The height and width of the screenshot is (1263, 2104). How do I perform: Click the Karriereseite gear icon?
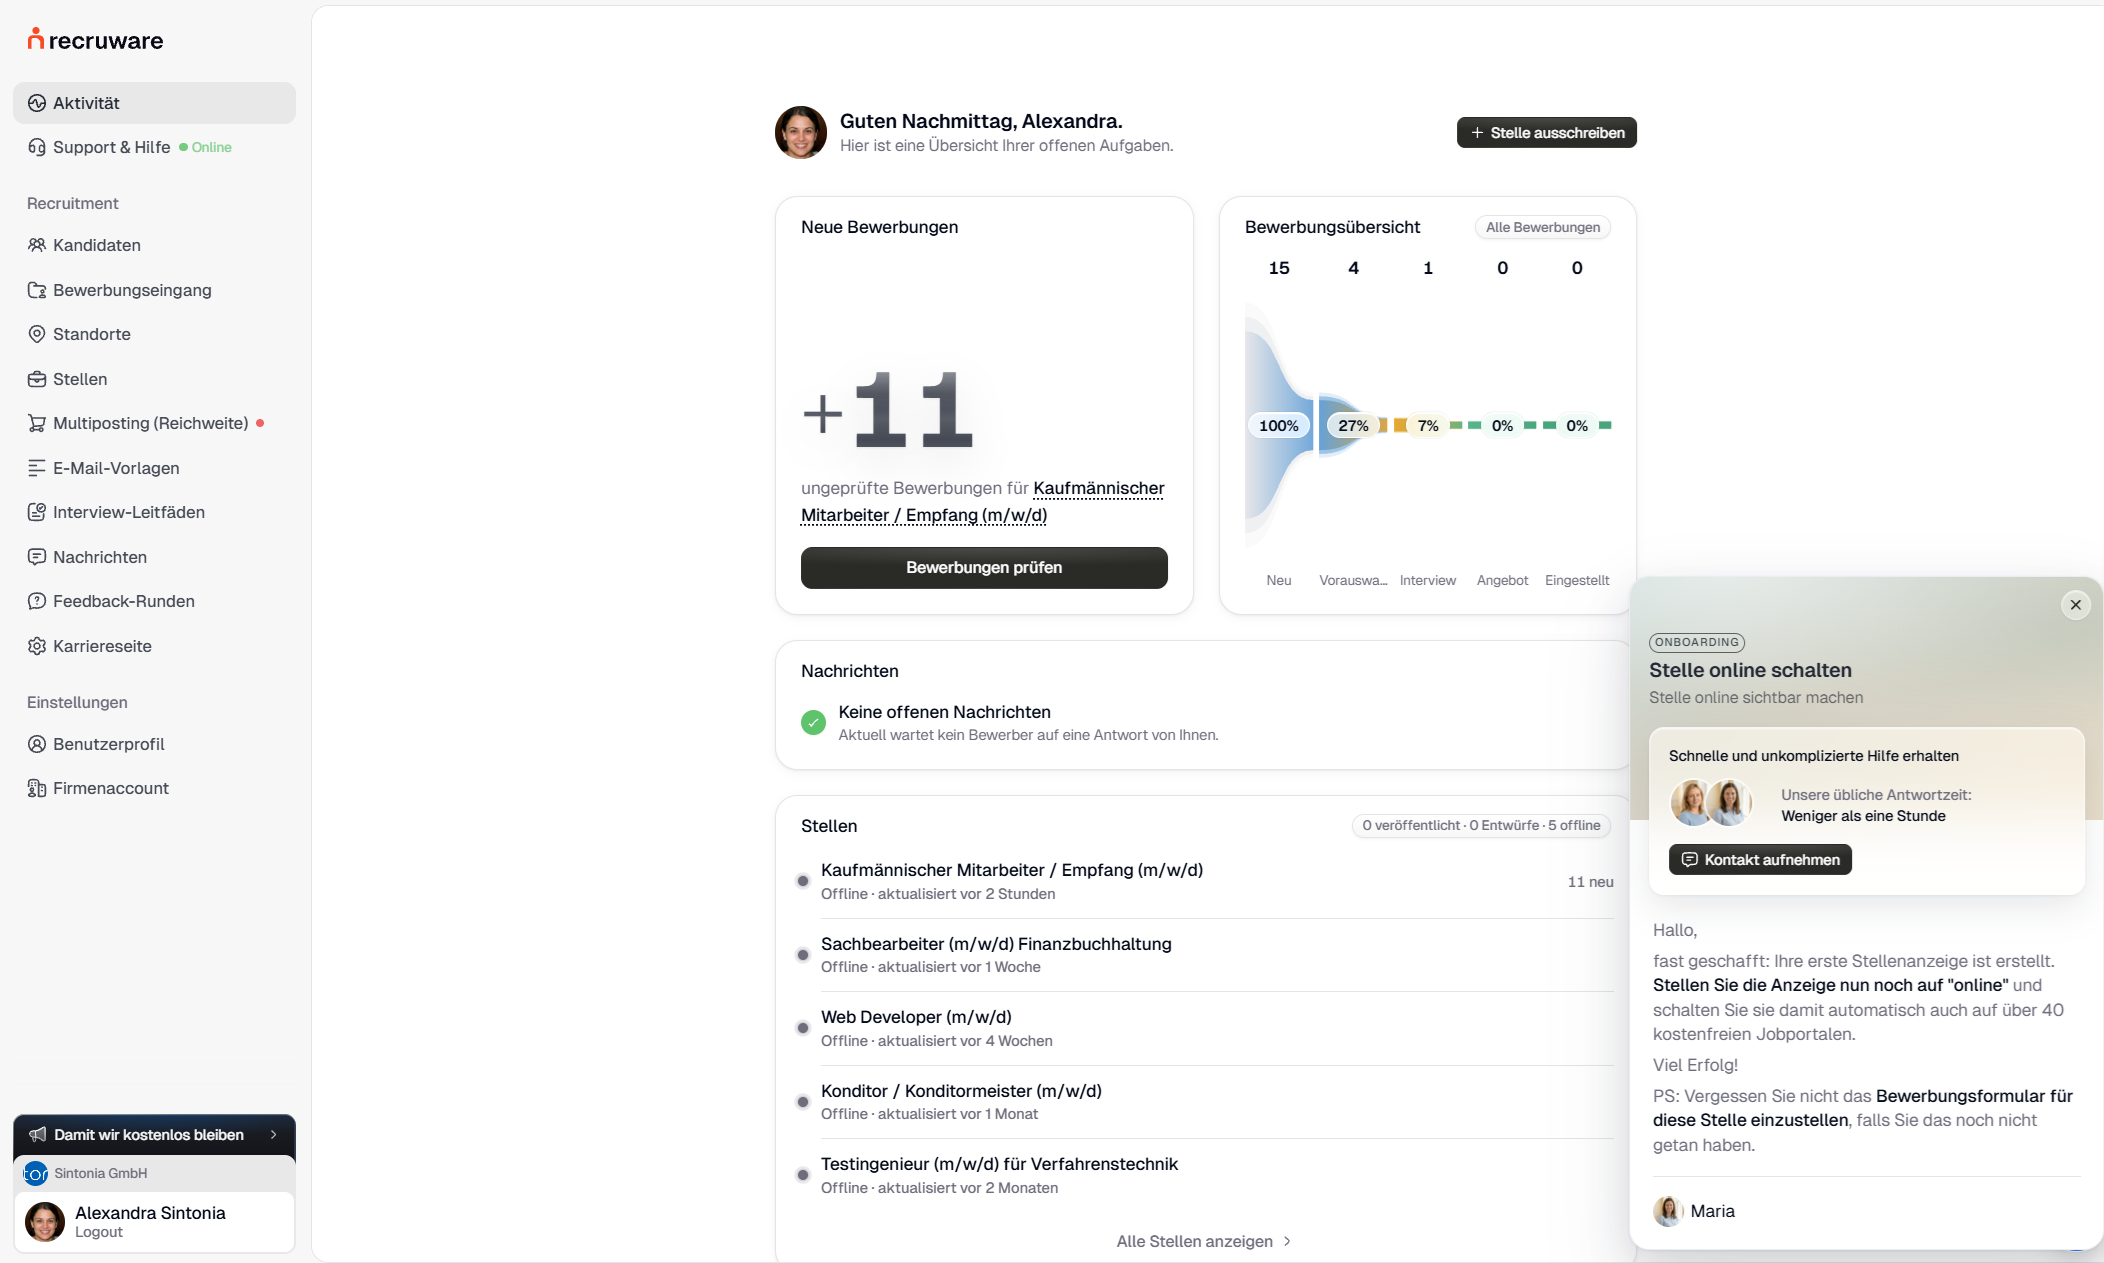pyautogui.click(x=37, y=646)
